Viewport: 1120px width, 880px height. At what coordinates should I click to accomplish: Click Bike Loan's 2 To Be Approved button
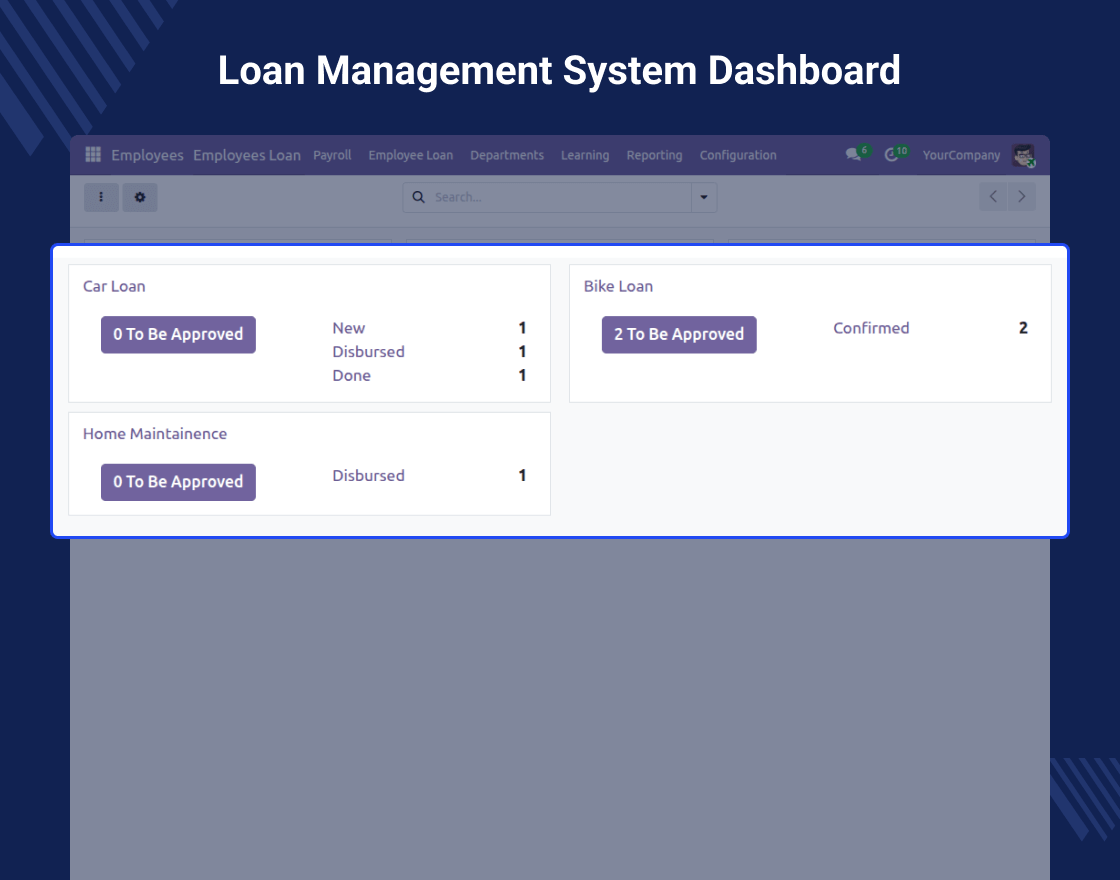(679, 334)
